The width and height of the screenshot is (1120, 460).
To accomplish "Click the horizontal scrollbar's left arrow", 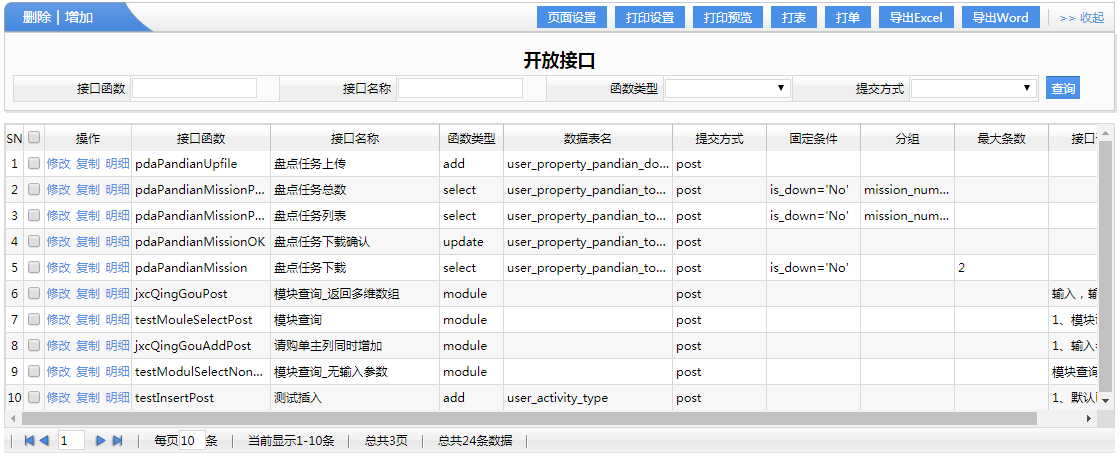I will pyautogui.click(x=13, y=419).
